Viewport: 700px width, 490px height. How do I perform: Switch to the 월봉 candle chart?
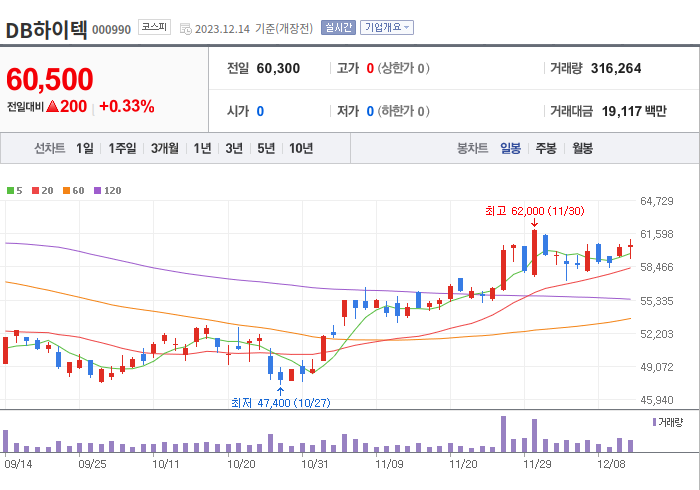click(583, 148)
